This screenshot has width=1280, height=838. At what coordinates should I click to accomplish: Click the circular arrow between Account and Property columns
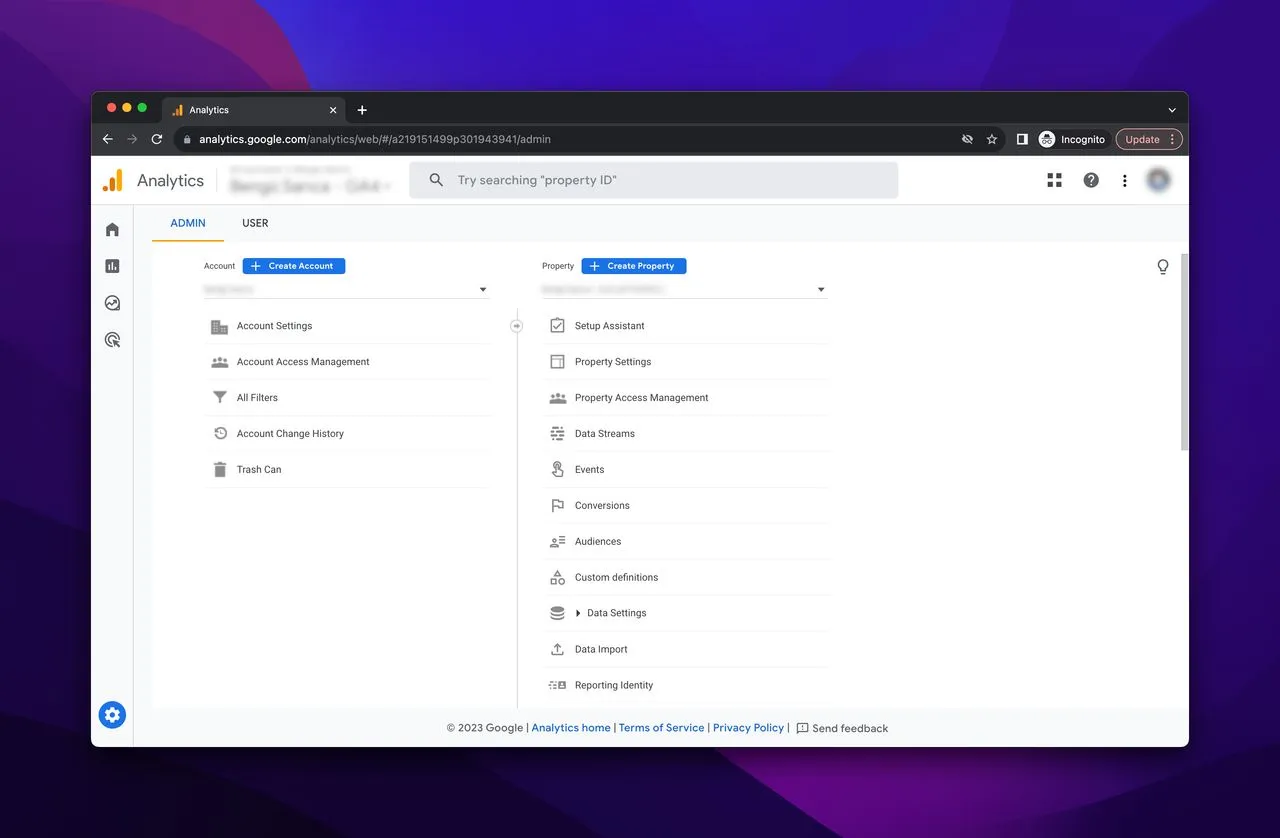pos(517,326)
